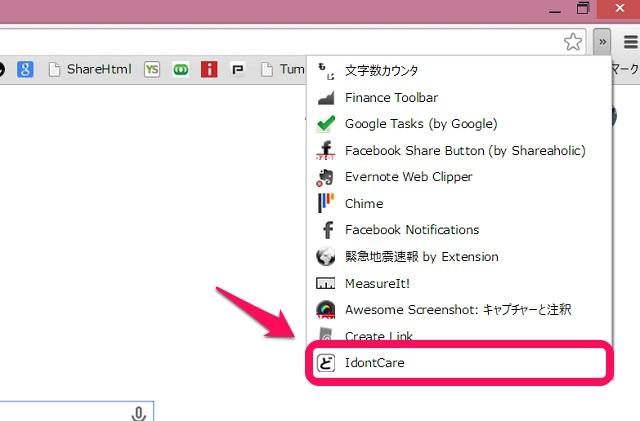Viewport: 640px width, 421px height.
Task: Open Finance Toolbar extension
Action: pyautogui.click(x=391, y=98)
